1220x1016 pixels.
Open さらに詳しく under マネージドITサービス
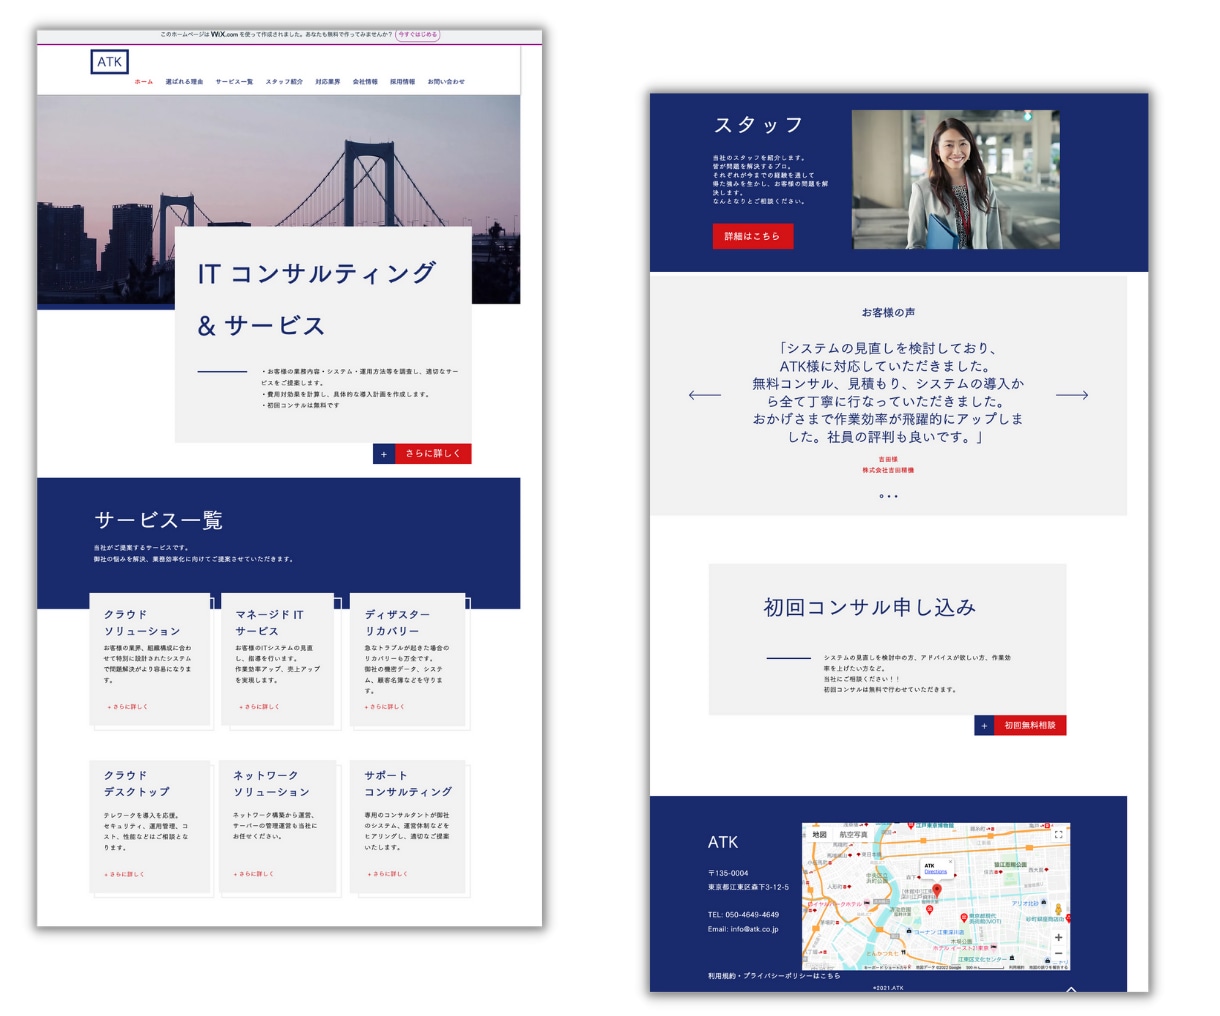pos(259,707)
